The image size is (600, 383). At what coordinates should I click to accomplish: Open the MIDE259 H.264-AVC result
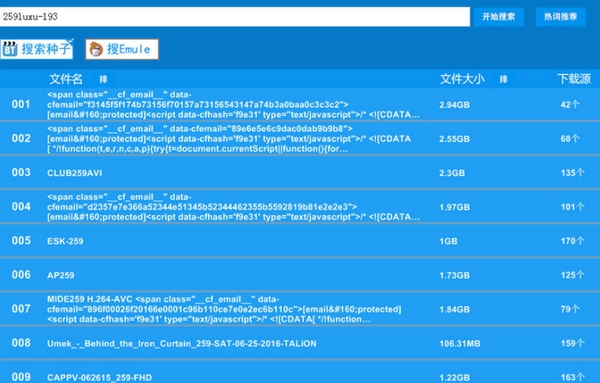(x=224, y=309)
